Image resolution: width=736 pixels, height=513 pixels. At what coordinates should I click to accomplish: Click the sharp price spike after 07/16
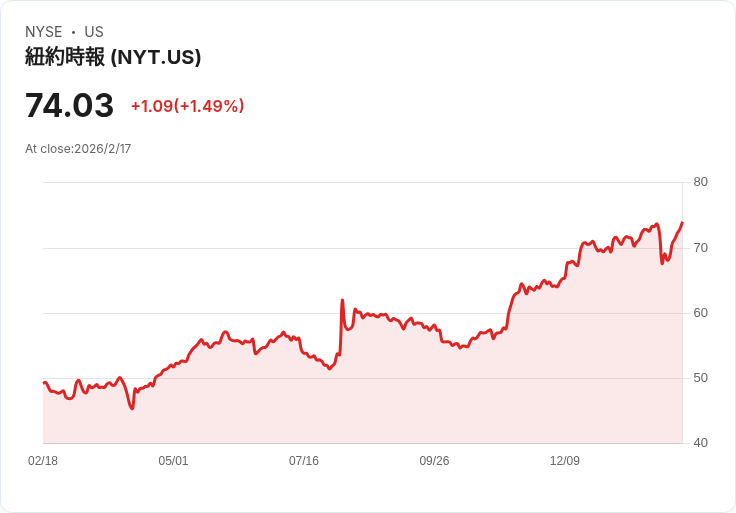(342, 300)
